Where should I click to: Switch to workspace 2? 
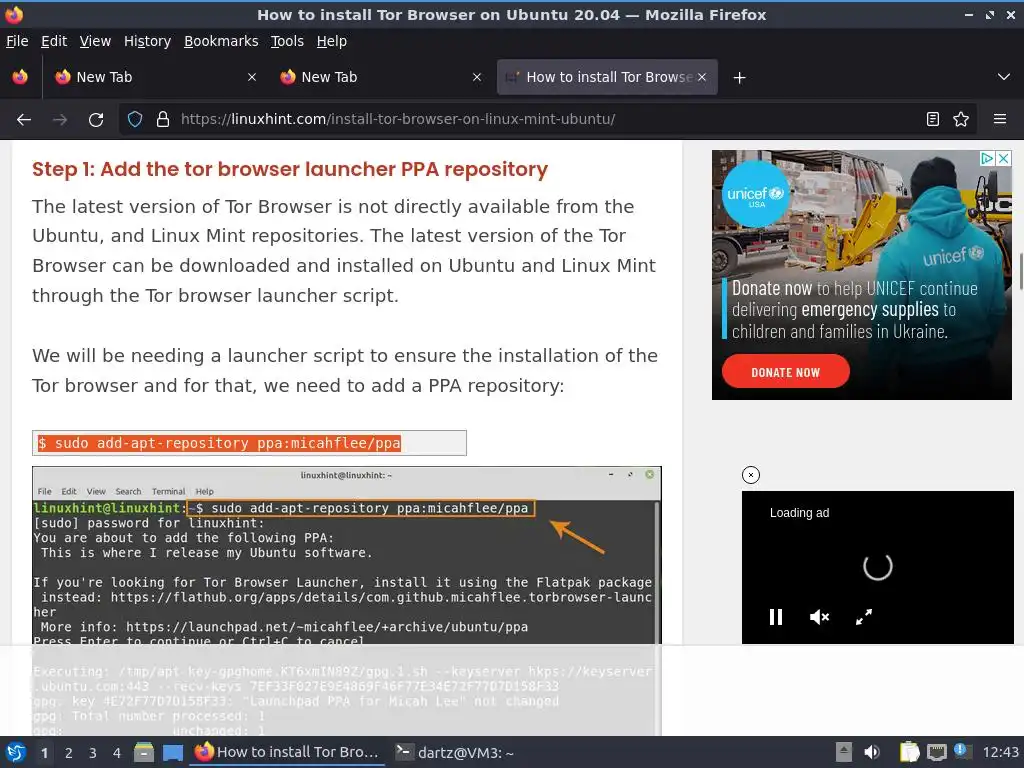tap(69, 753)
